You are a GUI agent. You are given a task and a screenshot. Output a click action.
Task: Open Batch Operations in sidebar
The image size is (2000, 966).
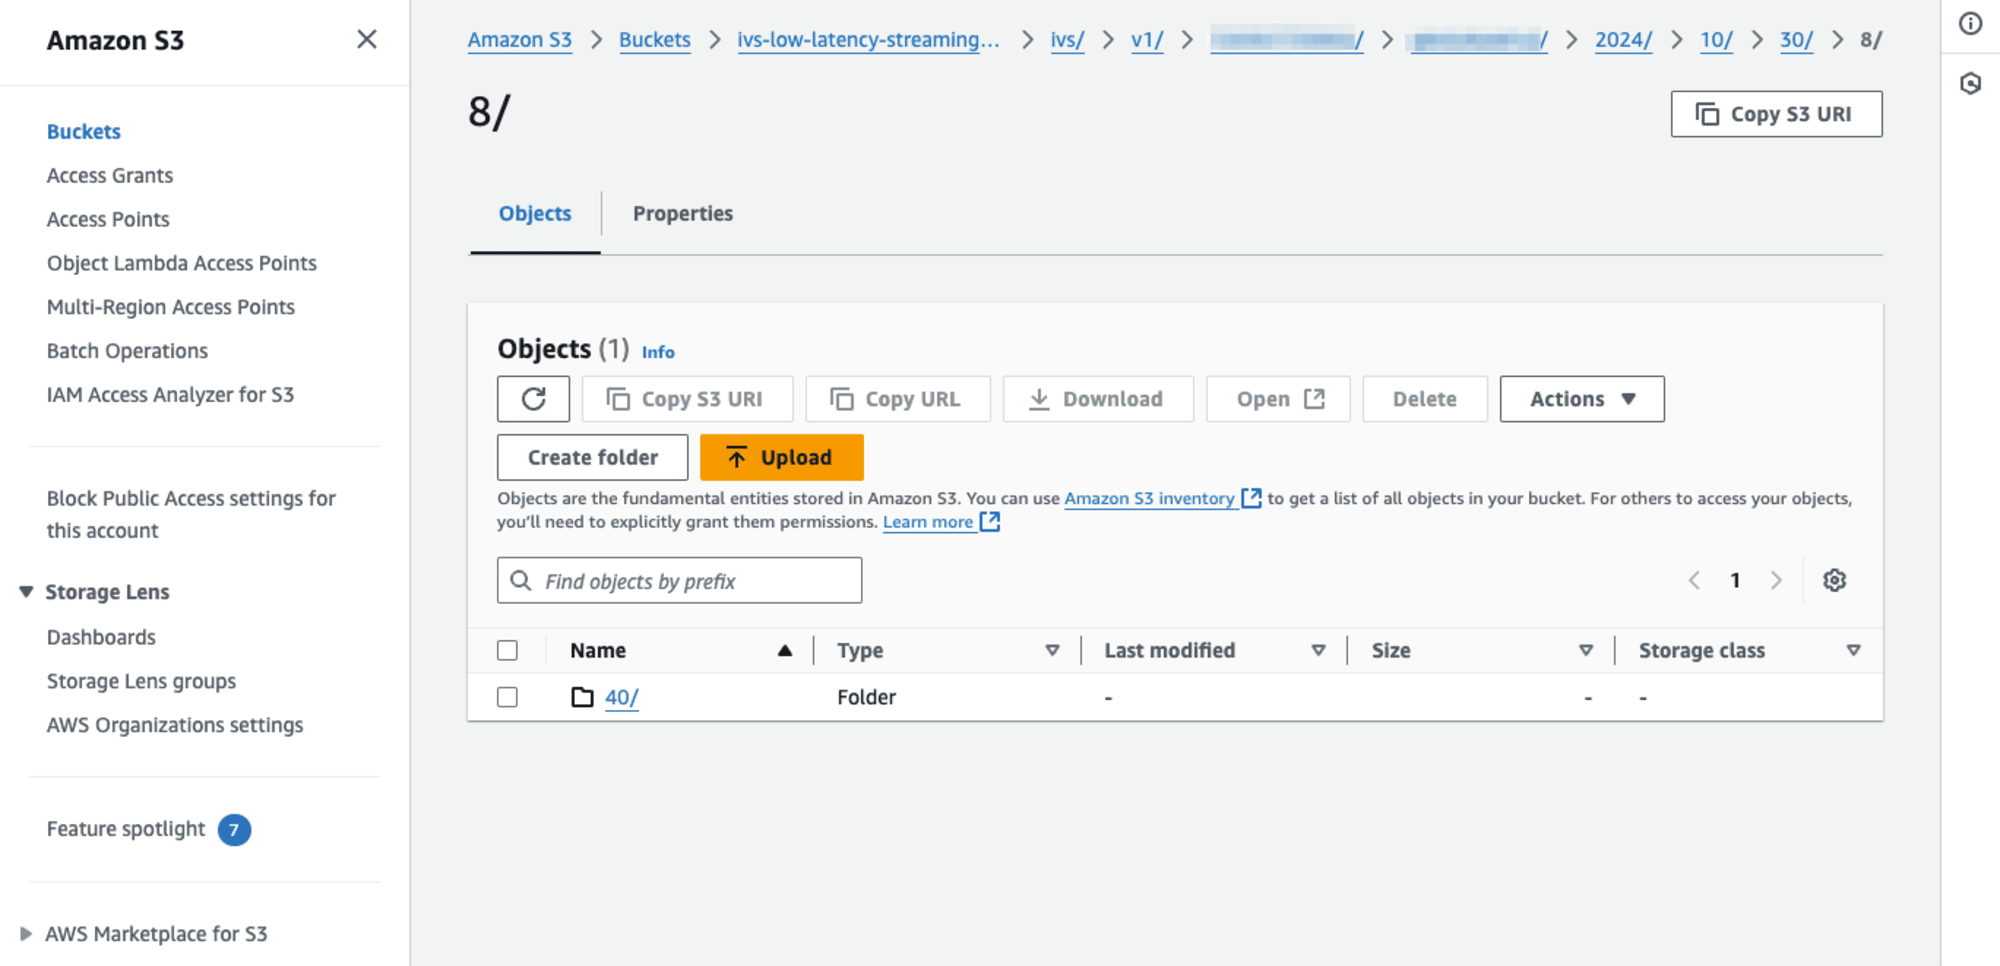point(127,351)
